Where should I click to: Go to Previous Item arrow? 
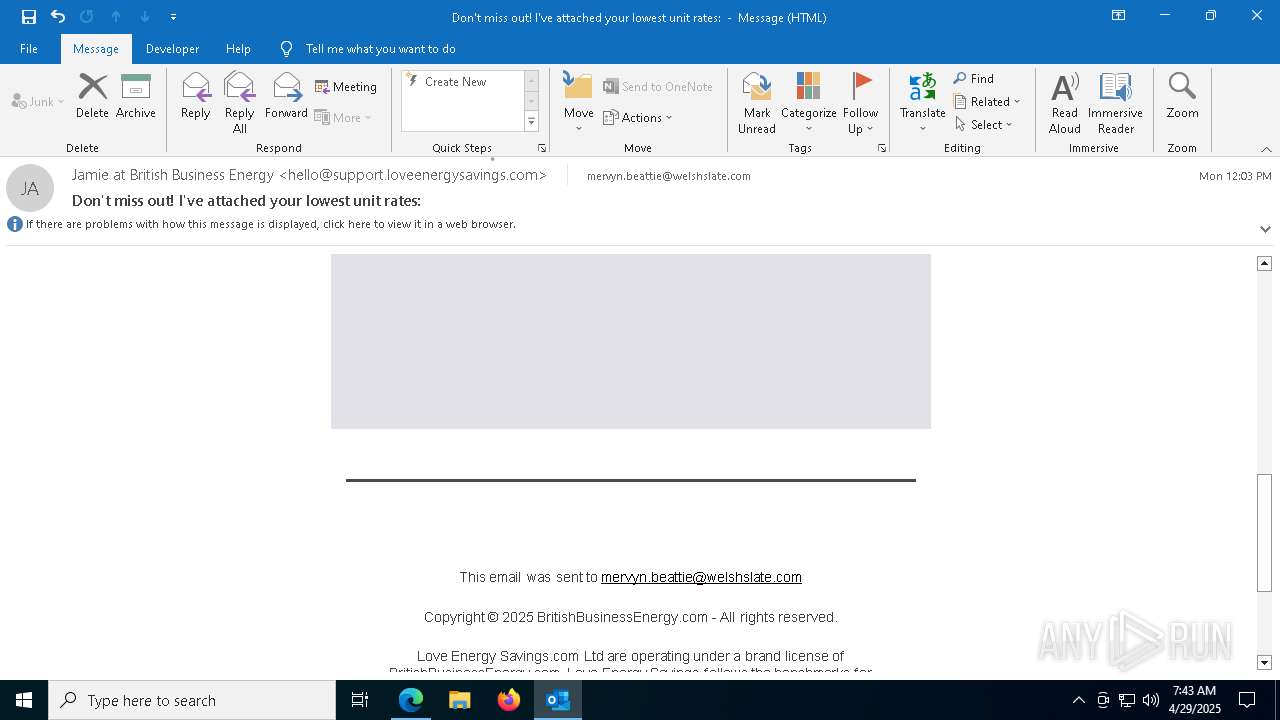coord(116,17)
